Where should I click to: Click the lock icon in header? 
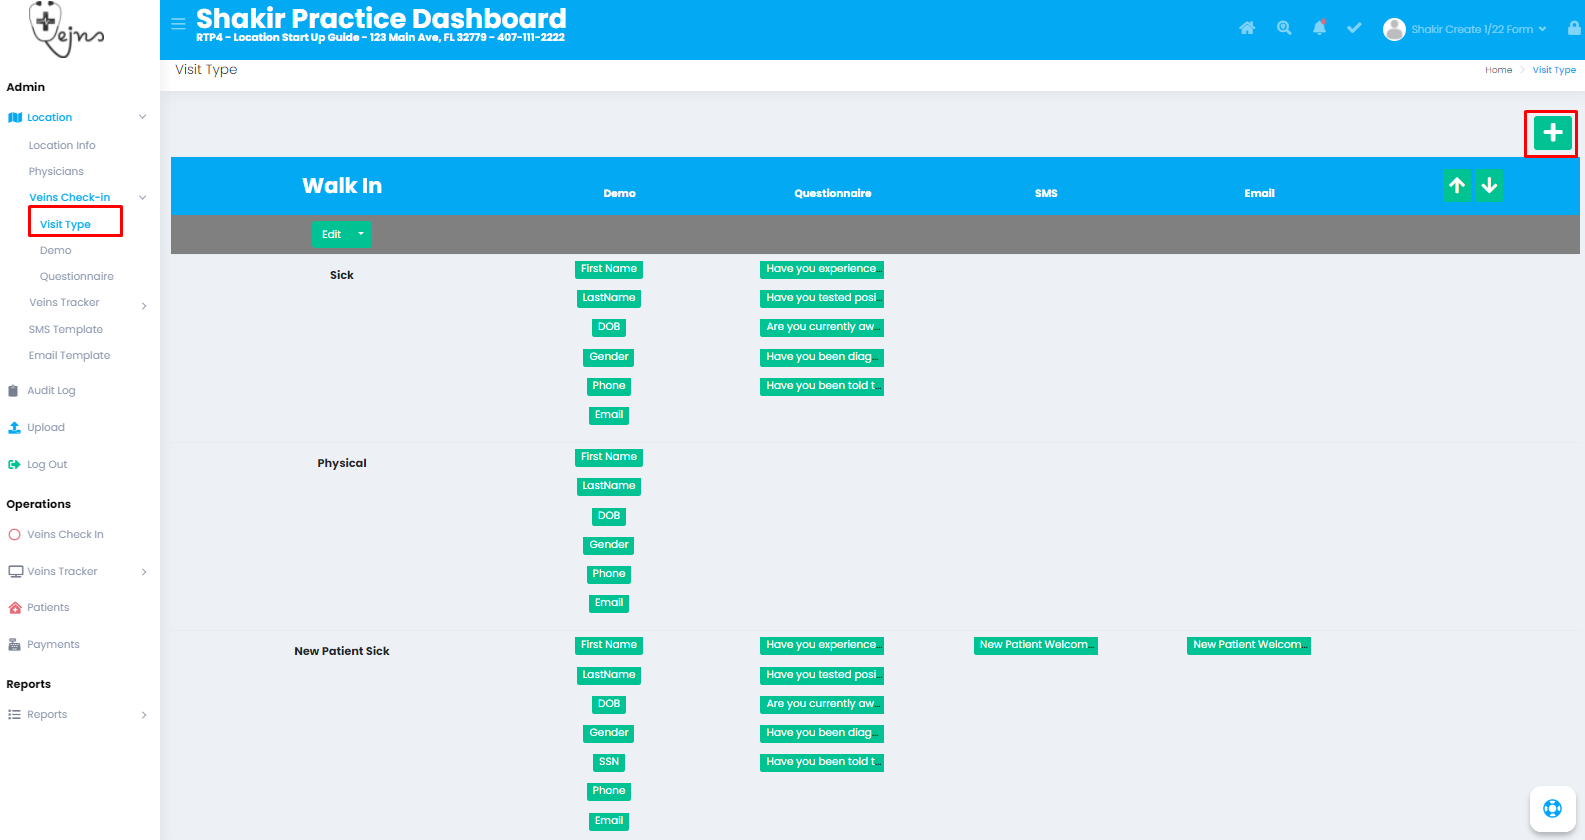tap(1574, 29)
